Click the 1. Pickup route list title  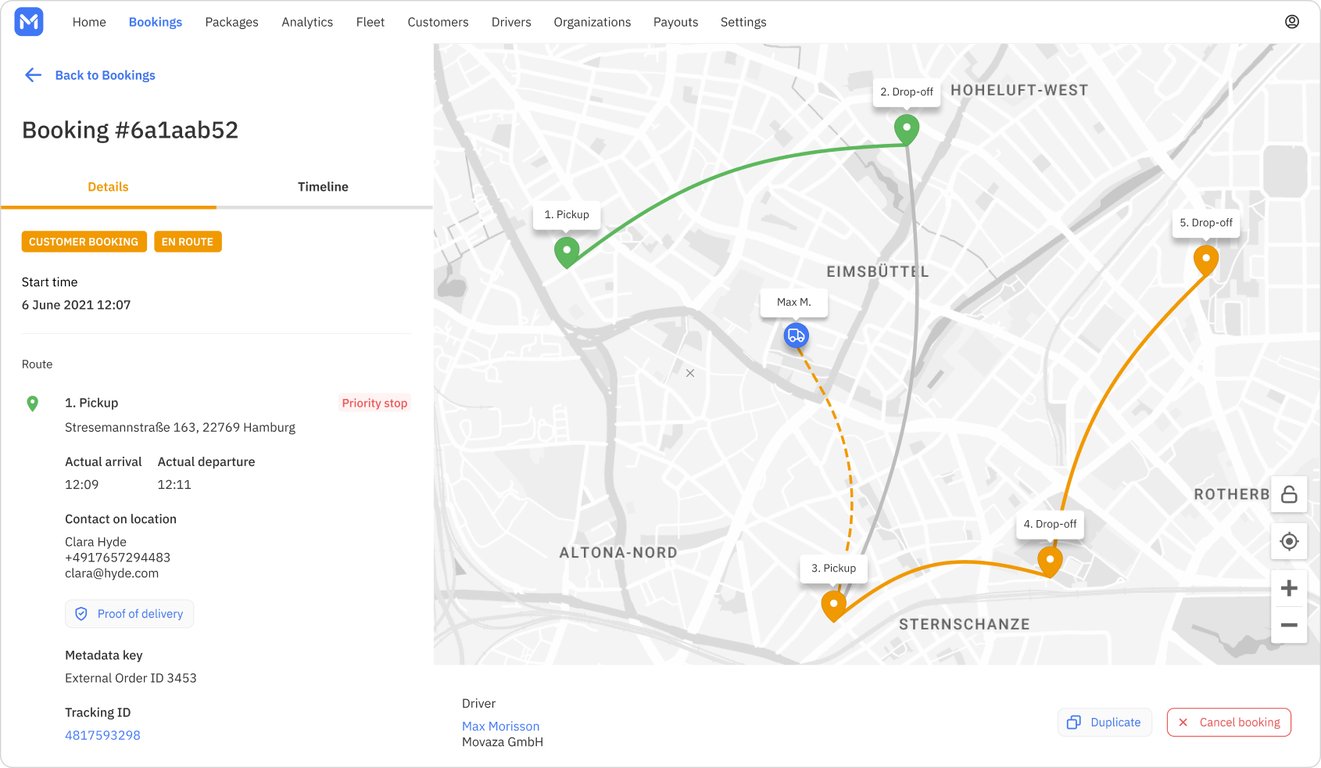[92, 403]
